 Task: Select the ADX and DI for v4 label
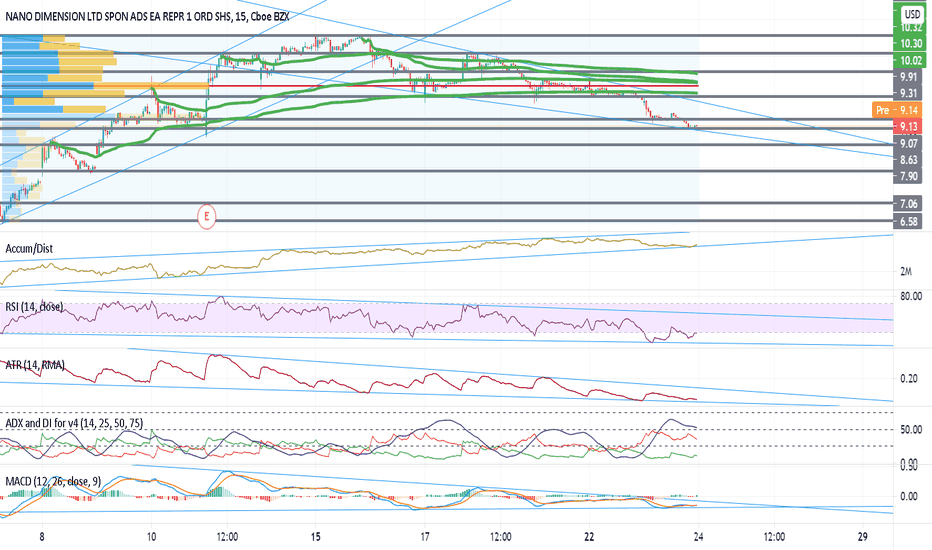(x=74, y=423)
